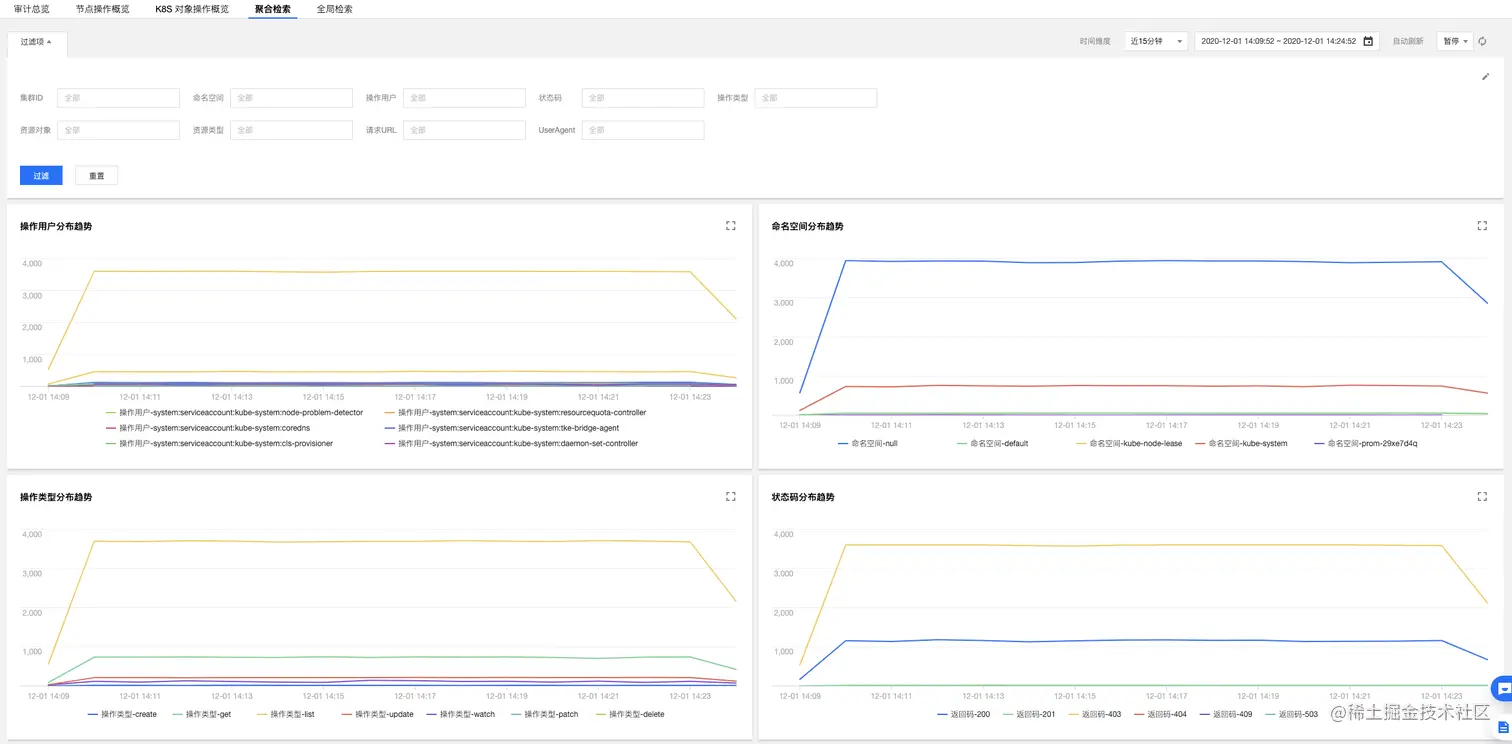
Task: Open the 资源对象 filter field
Action: coord(118,130)
